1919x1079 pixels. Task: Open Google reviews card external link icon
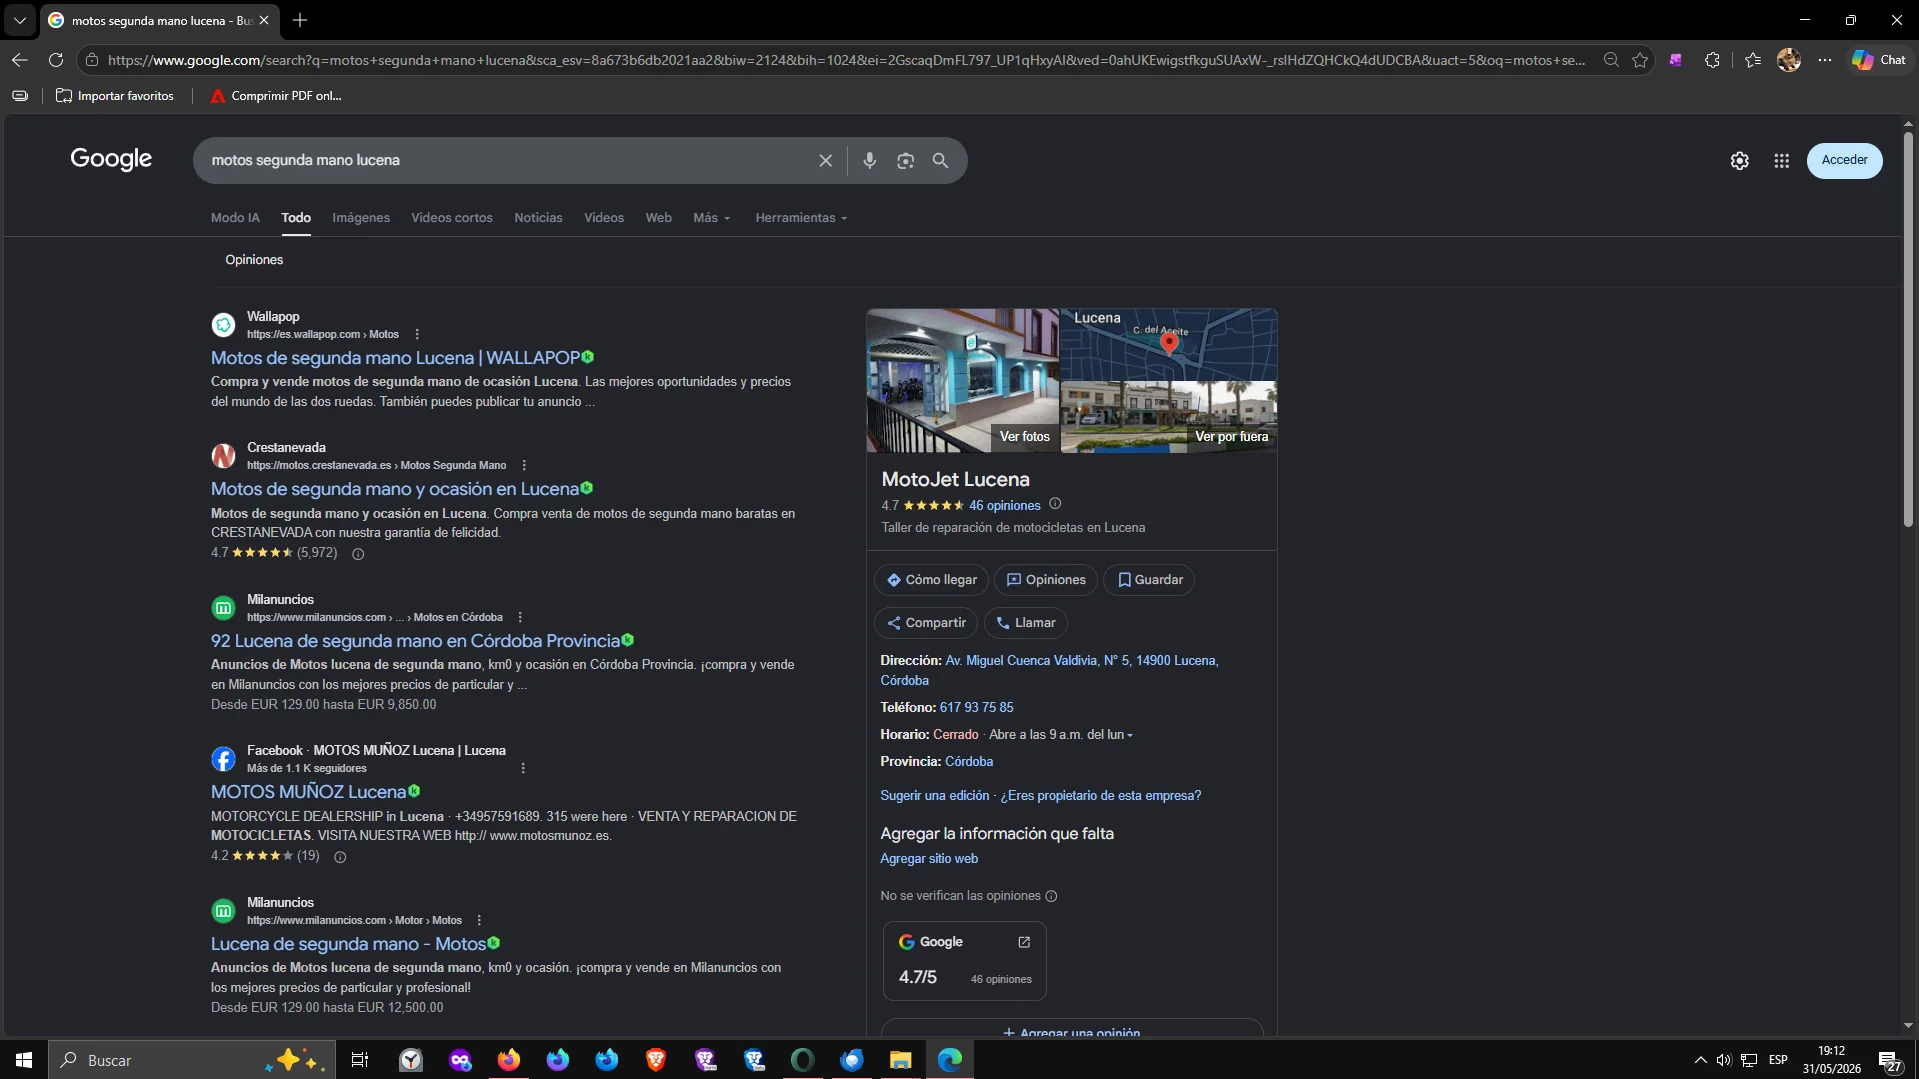click(1024, 942)
